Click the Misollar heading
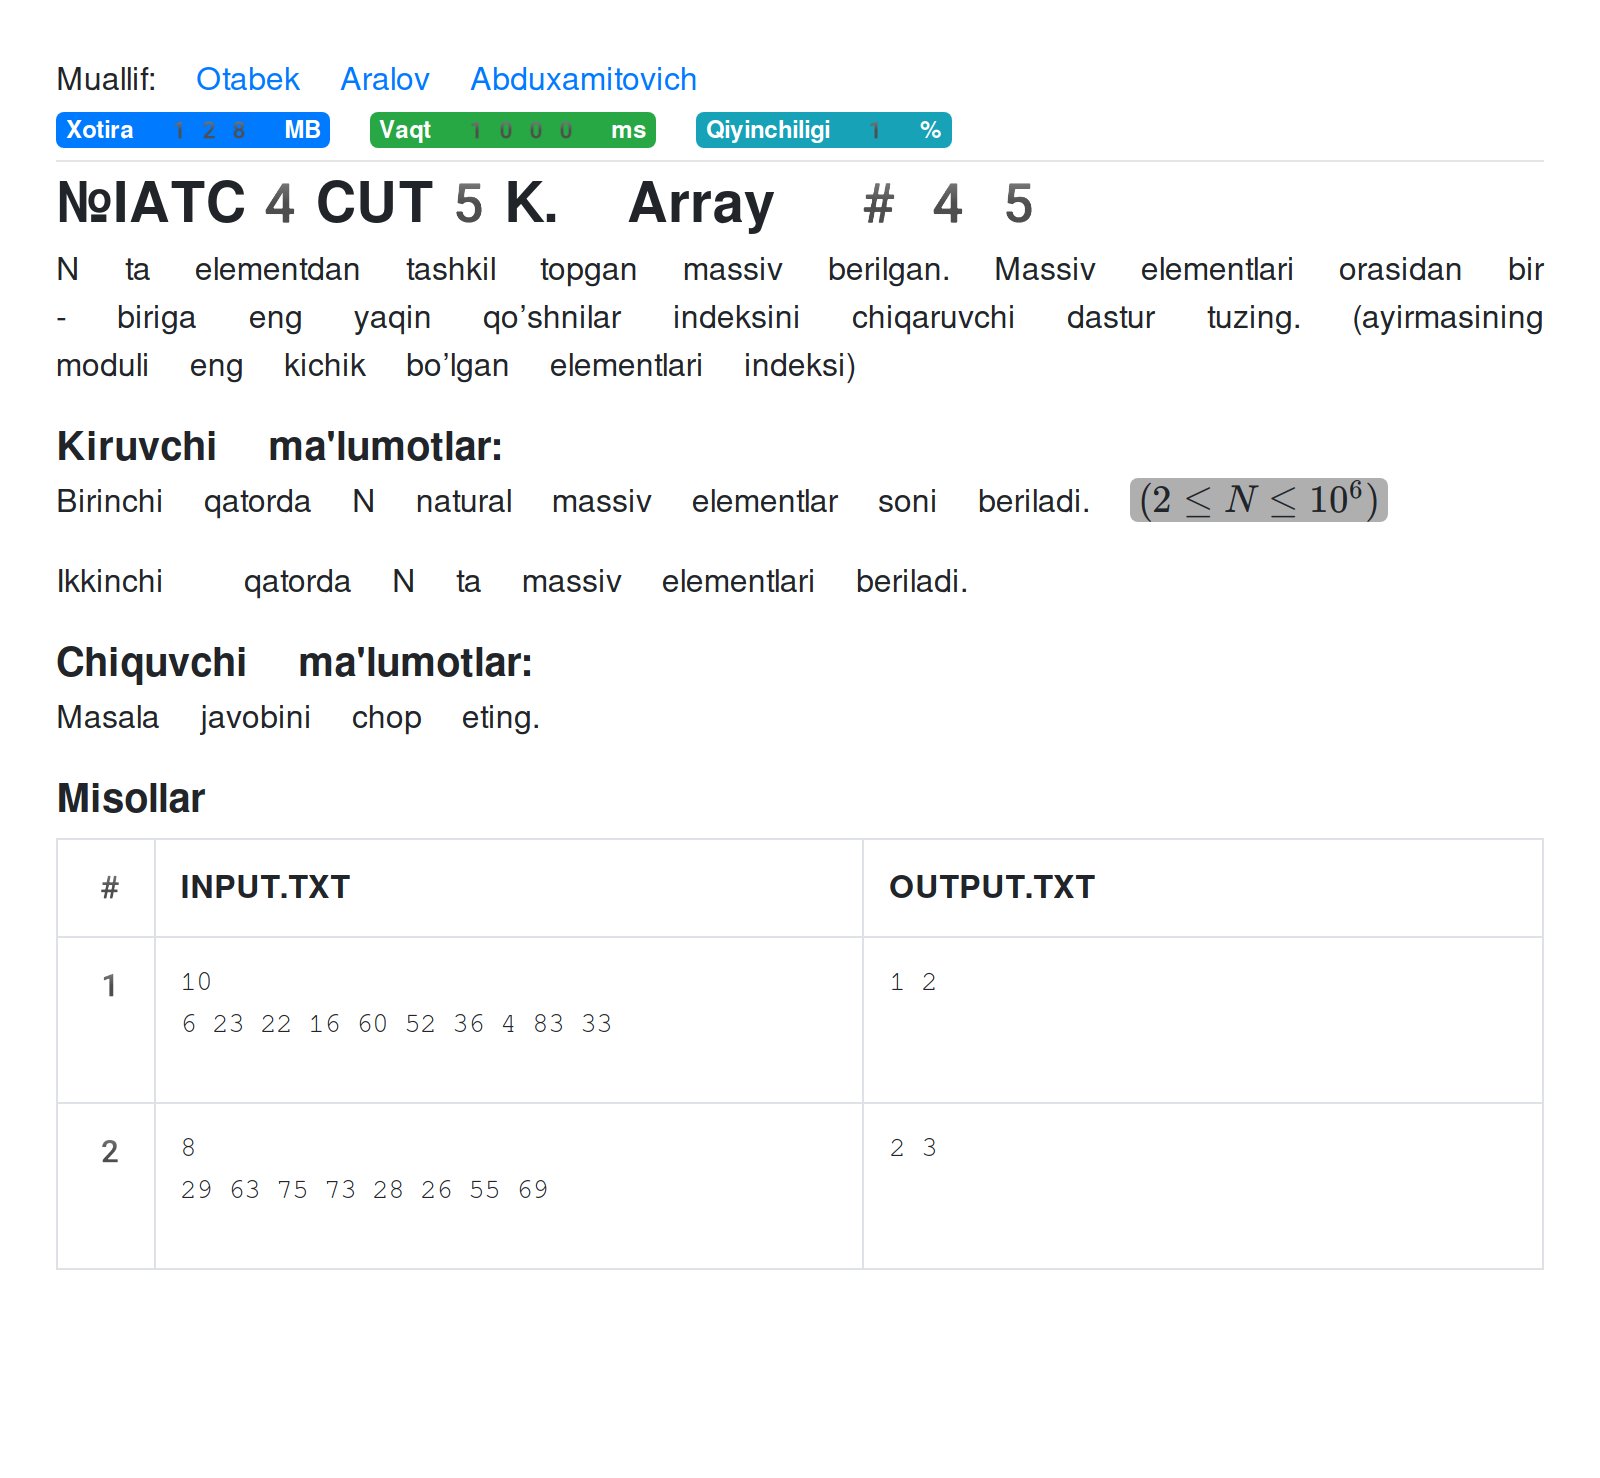The height and width of the screenshot is (1478, 1600). pos(131,798)
